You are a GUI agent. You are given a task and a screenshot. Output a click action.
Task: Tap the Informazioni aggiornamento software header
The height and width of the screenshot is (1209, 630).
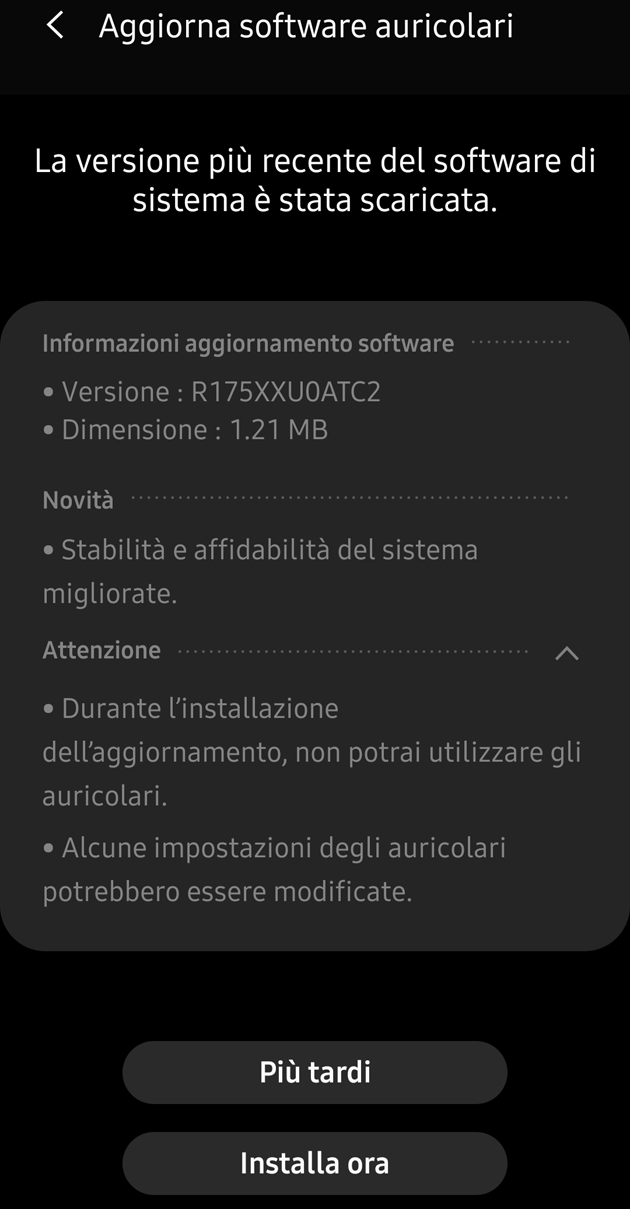pyautogui.click(x=248, y=344)
